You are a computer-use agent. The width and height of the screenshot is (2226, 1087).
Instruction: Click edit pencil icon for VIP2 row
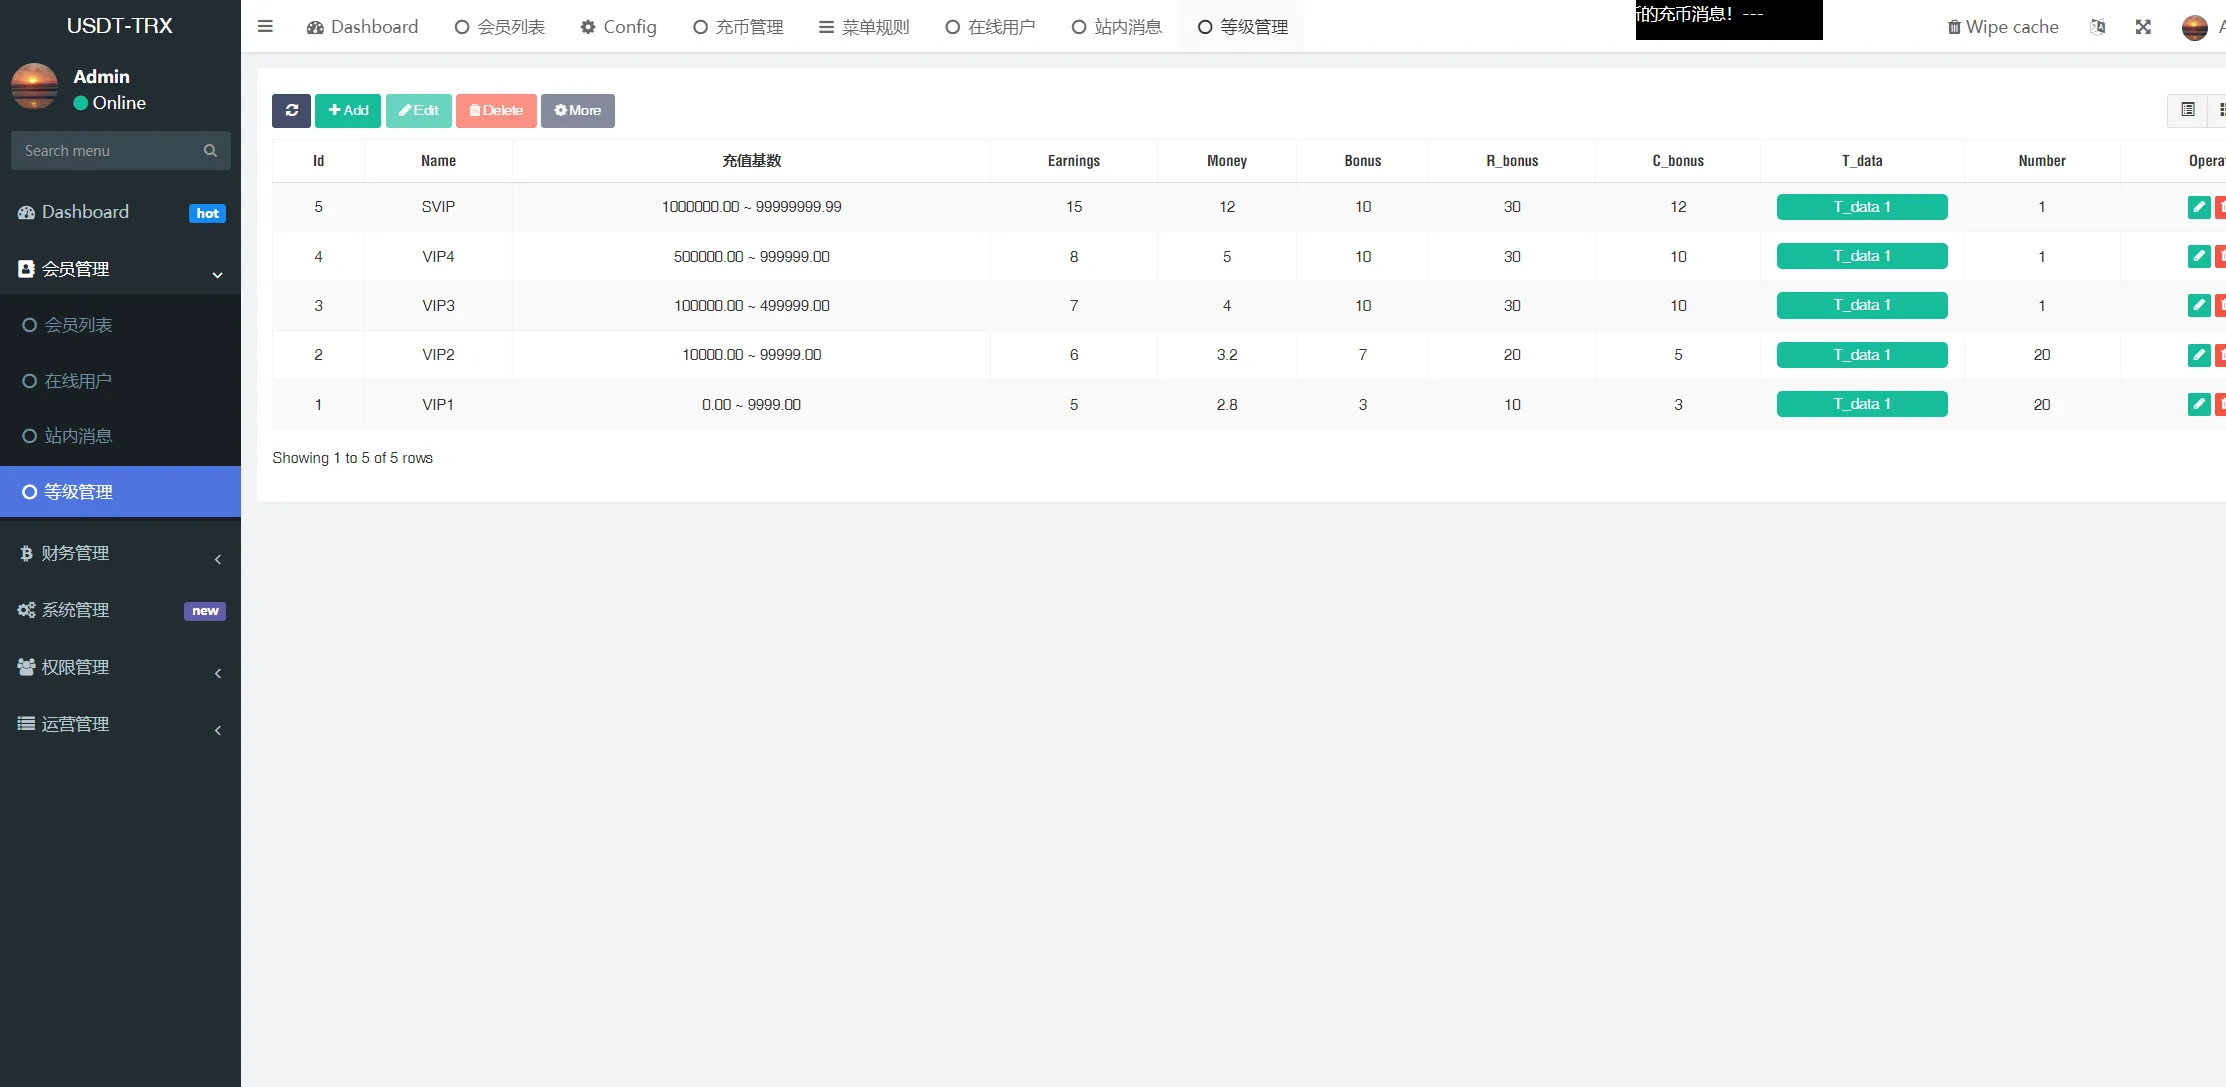[x=2198, y=355]
